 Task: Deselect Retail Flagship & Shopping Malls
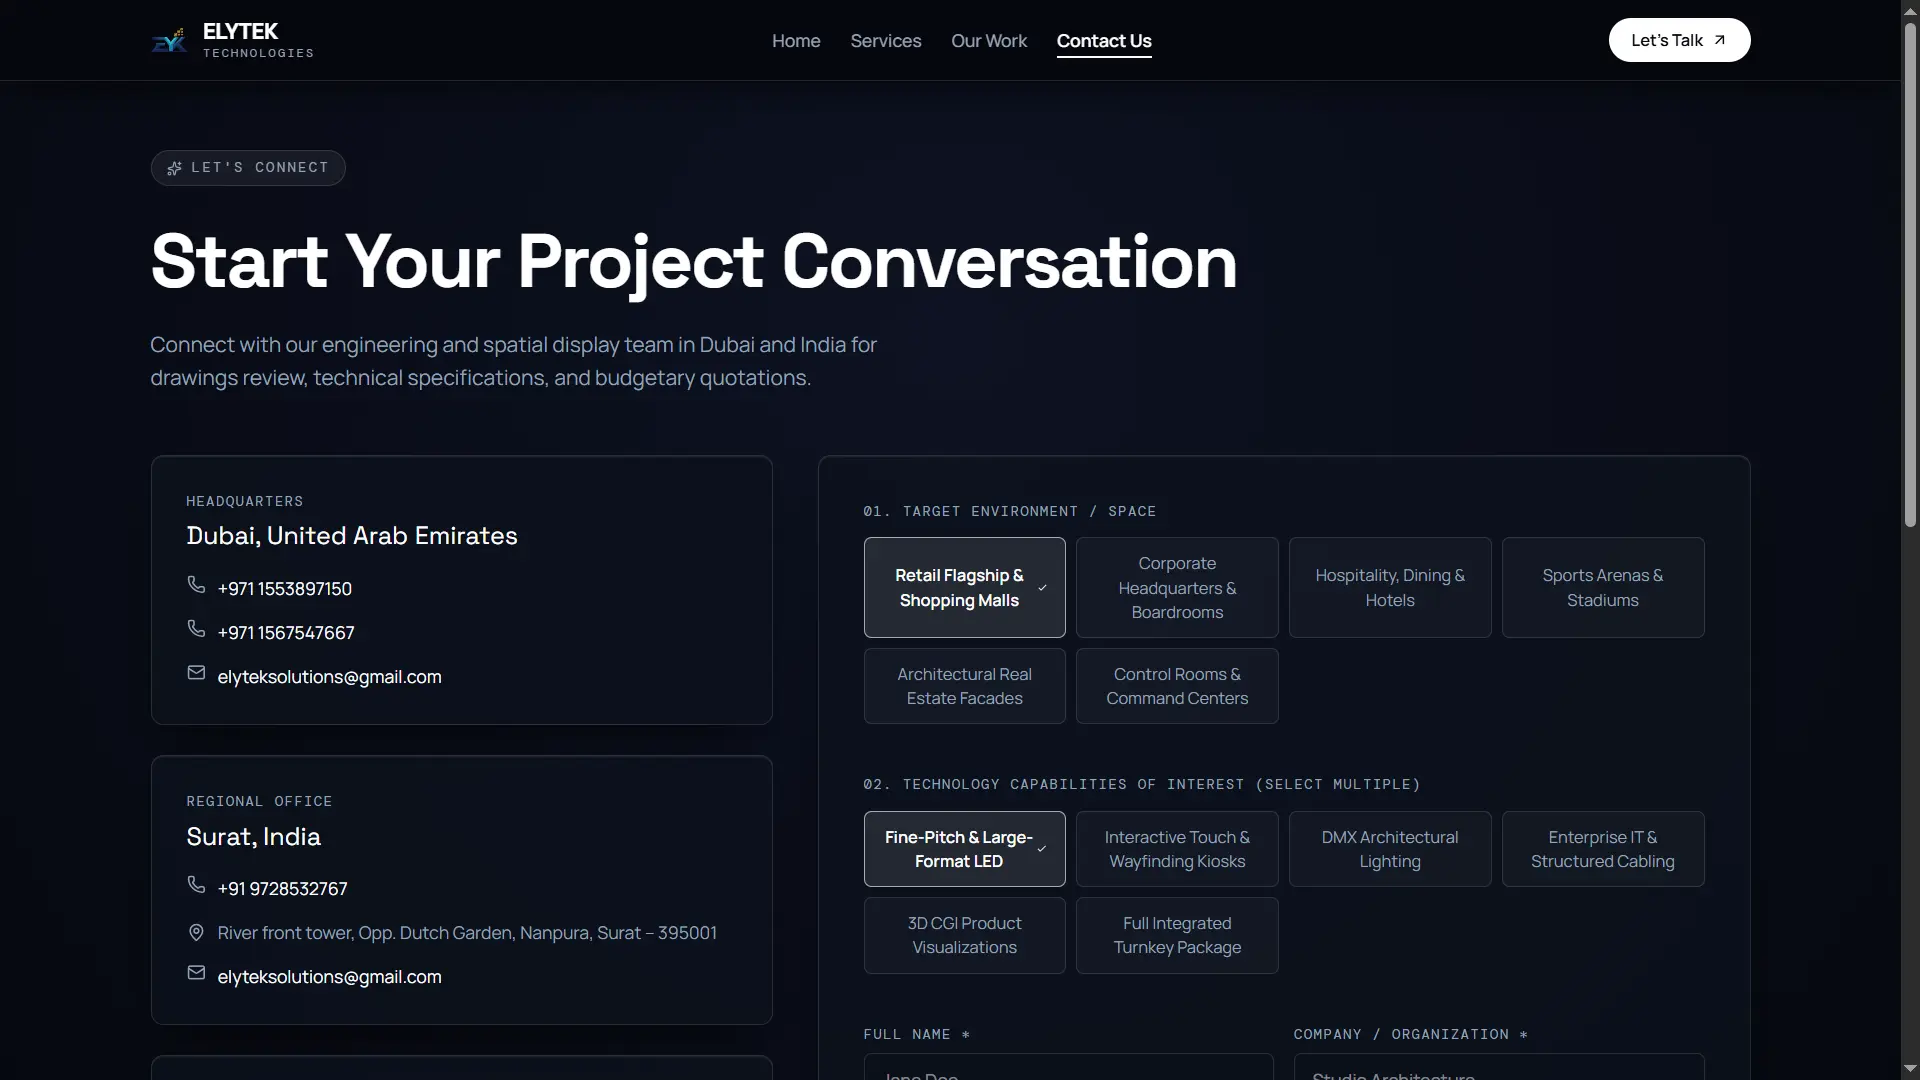point(964,588)
